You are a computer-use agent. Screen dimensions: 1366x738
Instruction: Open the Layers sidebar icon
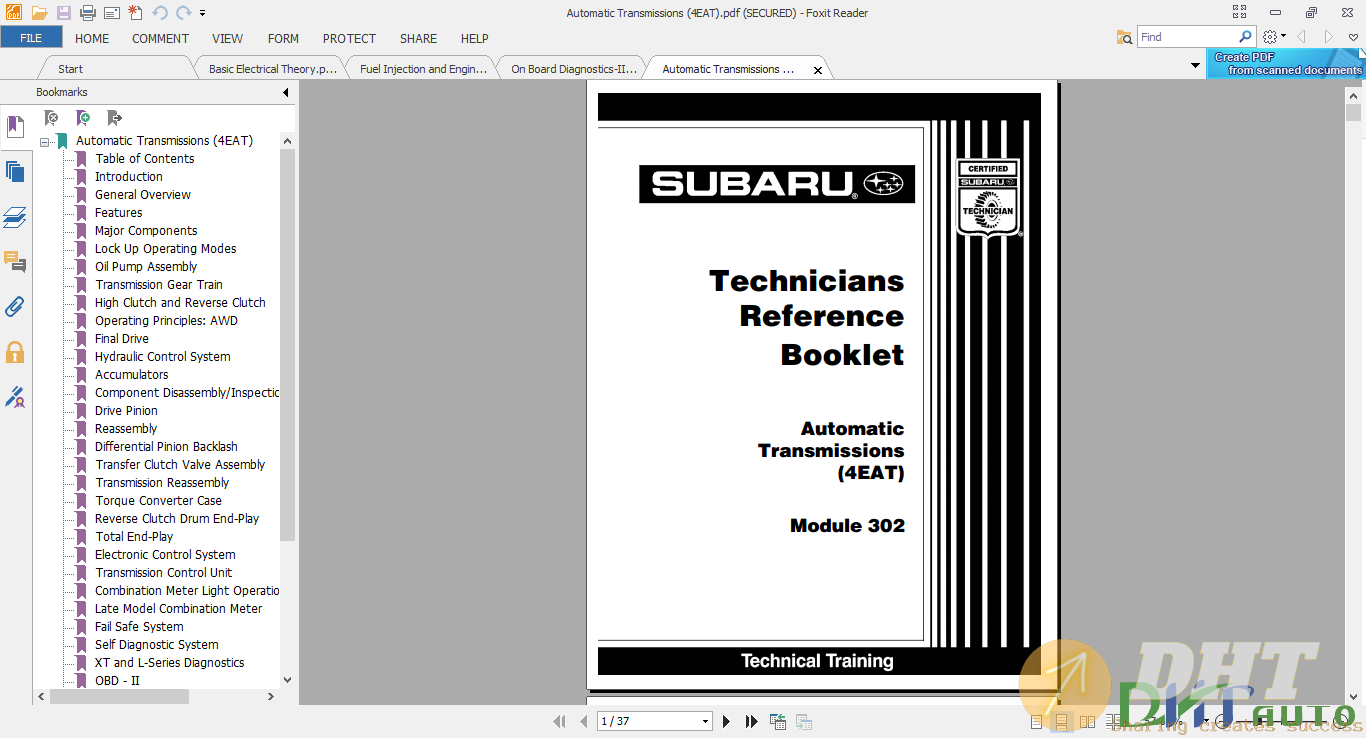(x=15, y=217)
